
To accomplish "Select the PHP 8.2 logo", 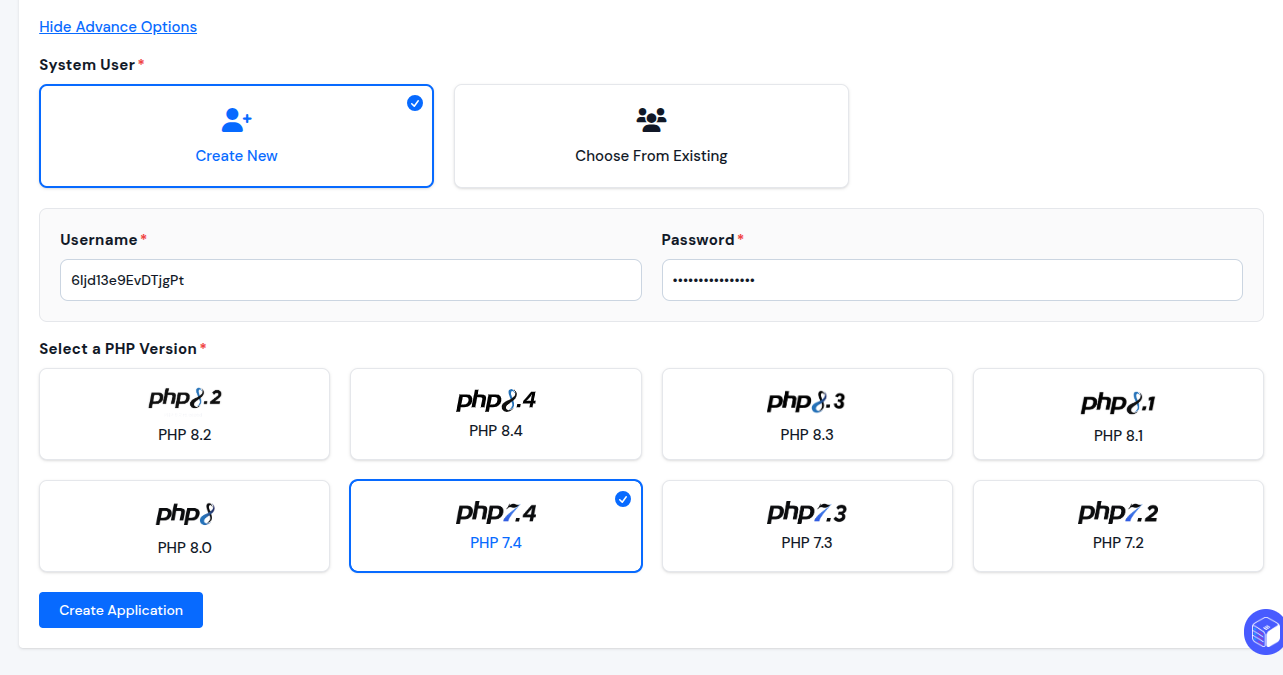I will coord(185,398).
